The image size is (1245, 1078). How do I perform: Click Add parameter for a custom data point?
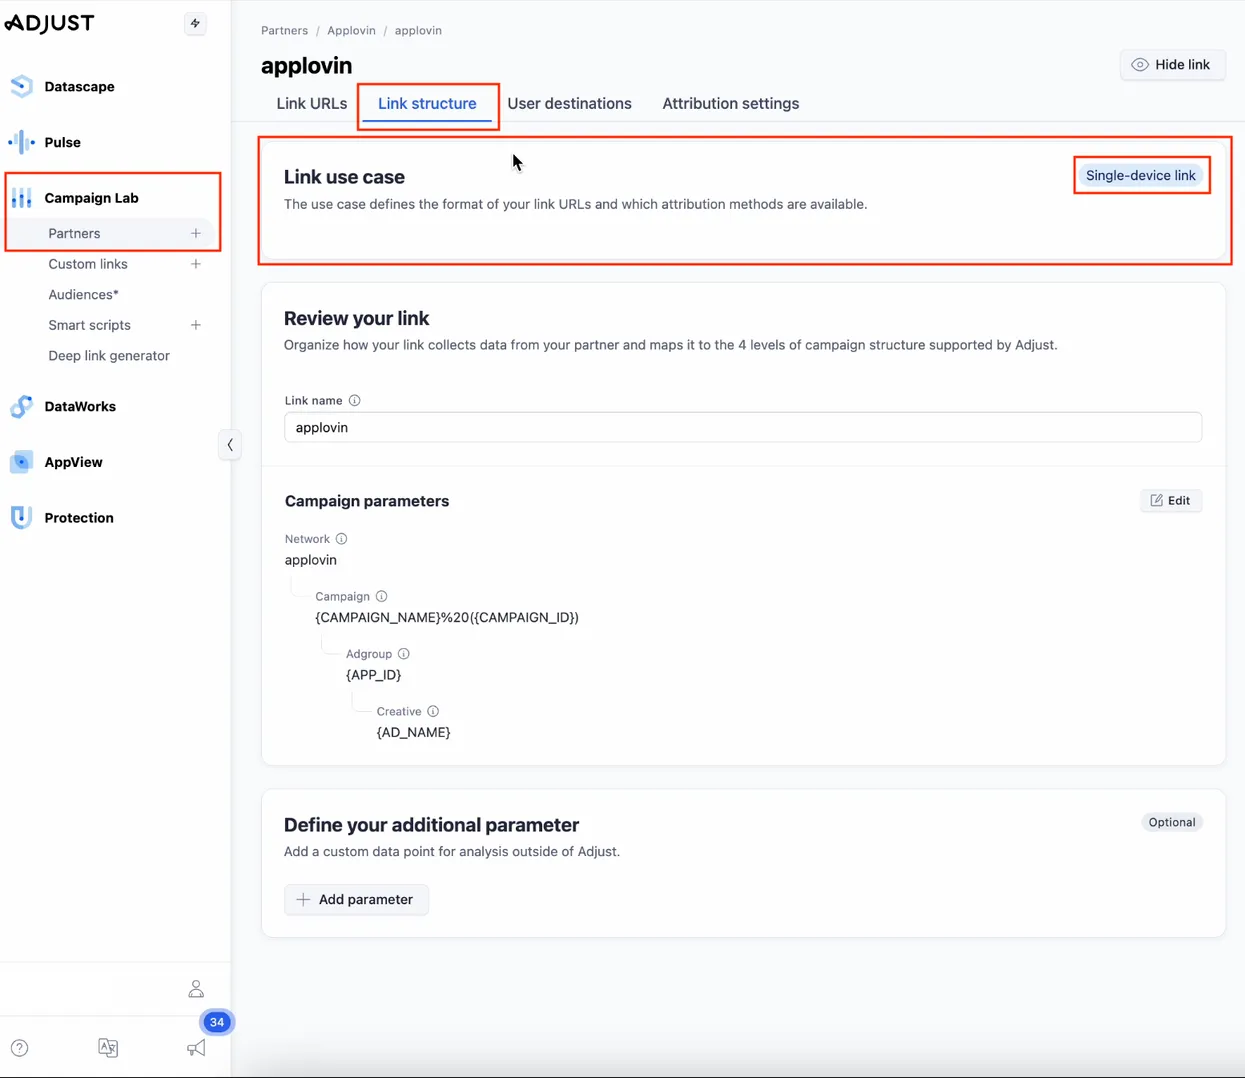[356, 899]
